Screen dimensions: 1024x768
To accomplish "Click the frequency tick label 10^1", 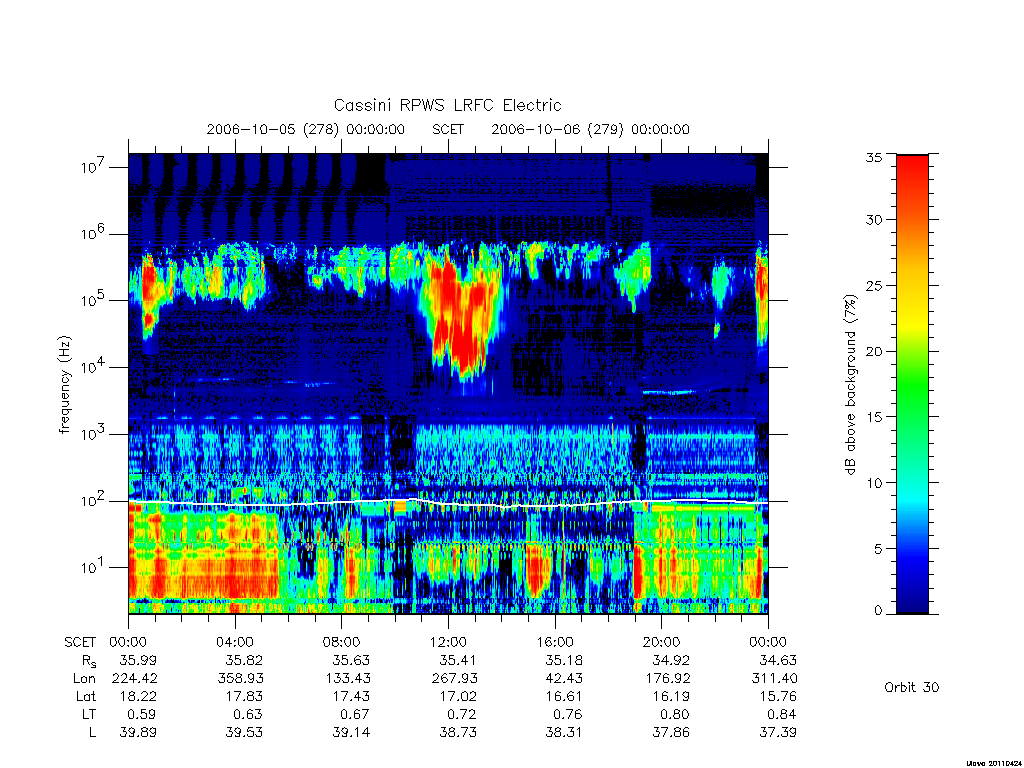I will coord(93,567).
